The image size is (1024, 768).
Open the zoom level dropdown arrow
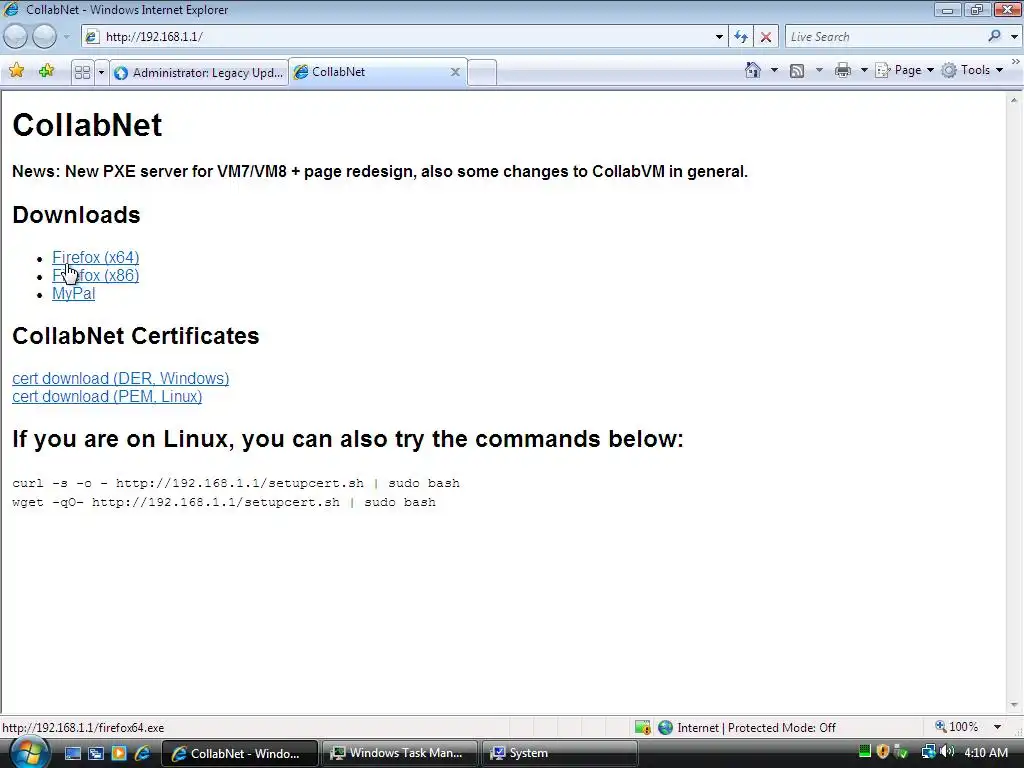tap(997, 727)
